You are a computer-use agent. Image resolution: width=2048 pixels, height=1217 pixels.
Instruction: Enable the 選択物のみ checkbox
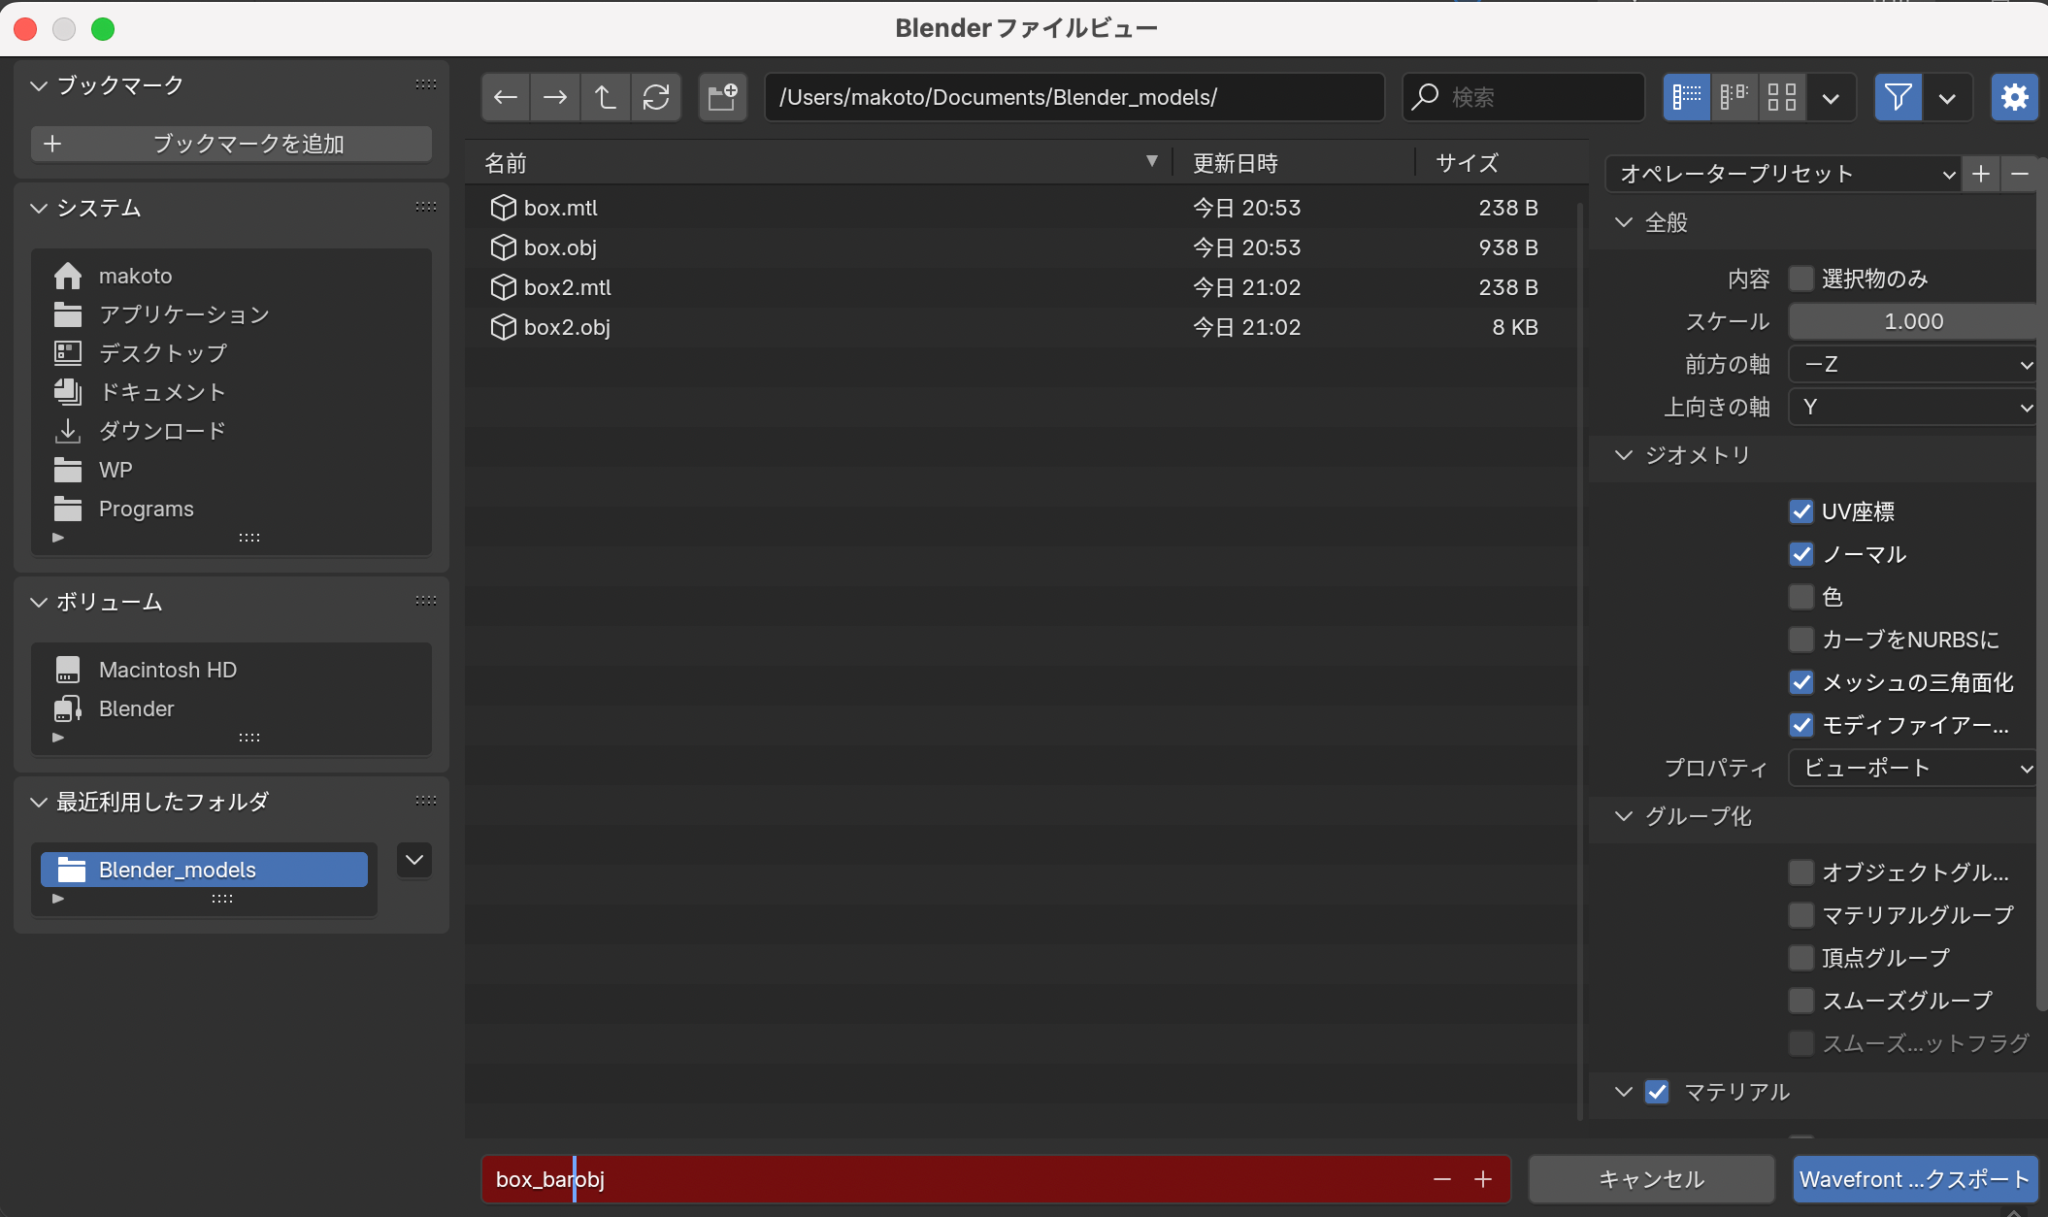pyautogui.click(x=1801, y=279)
